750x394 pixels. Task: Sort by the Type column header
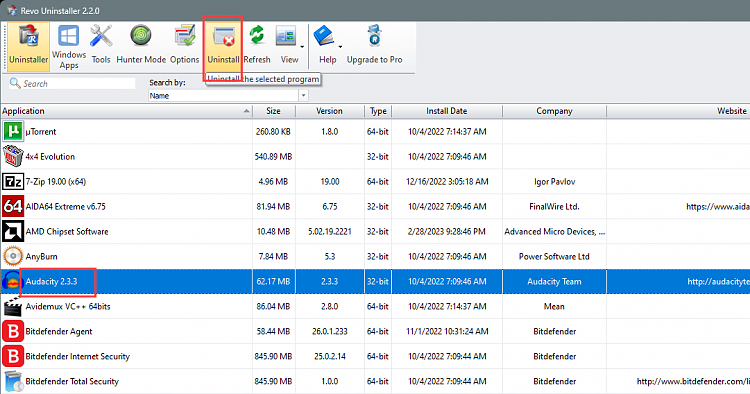click(378, 111)
